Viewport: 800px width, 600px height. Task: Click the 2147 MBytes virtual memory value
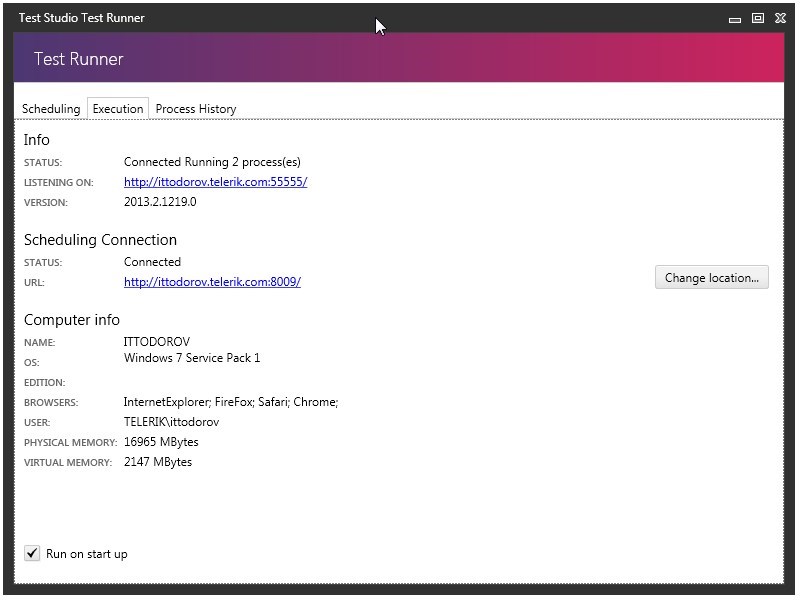point(158,462)
